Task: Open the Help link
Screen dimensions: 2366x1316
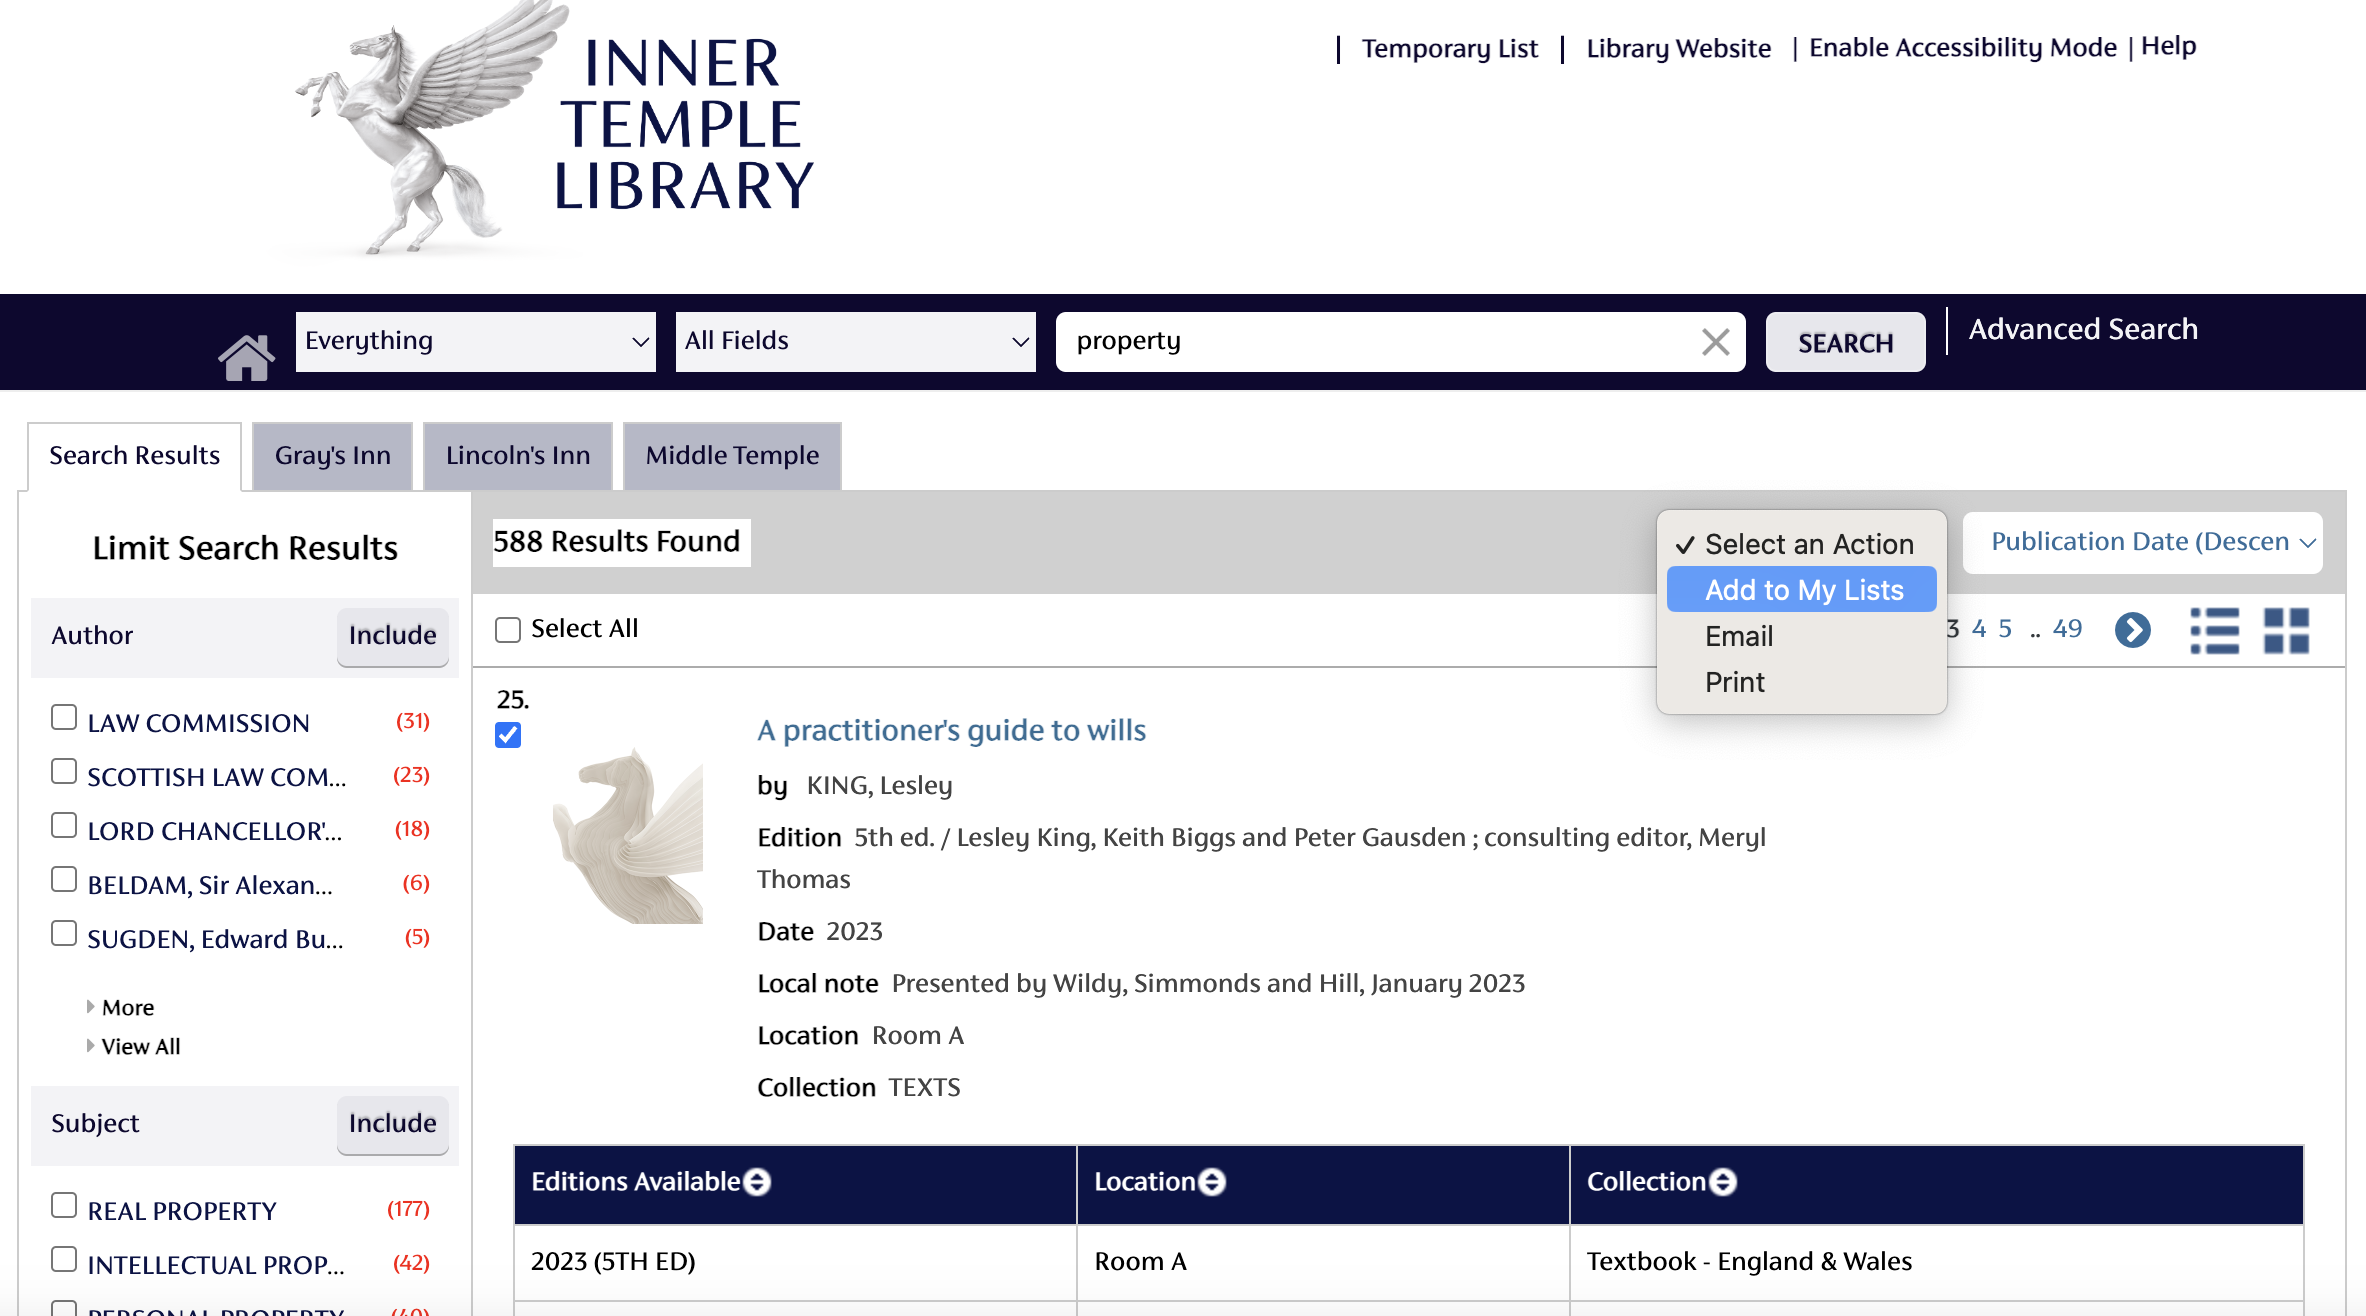Action: (2168, 46)
